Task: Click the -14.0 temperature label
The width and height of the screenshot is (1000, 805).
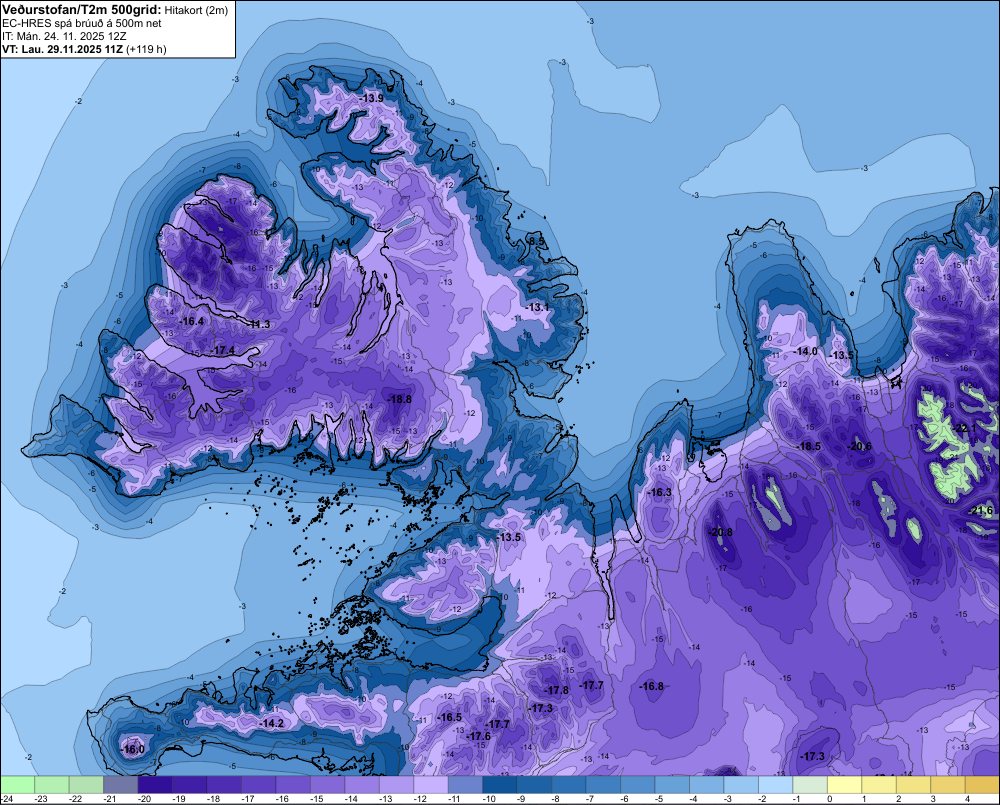Action: tap(805, 351)
